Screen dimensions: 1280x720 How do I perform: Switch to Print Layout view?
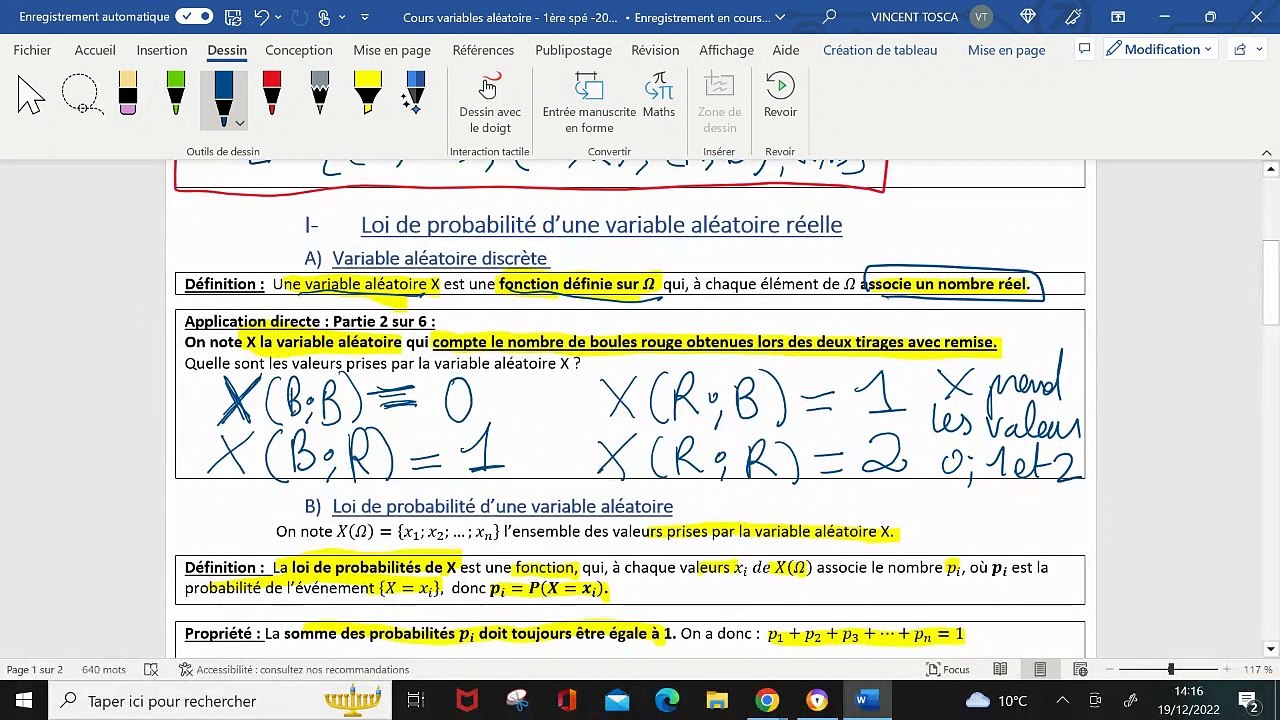click(1040, 669)
